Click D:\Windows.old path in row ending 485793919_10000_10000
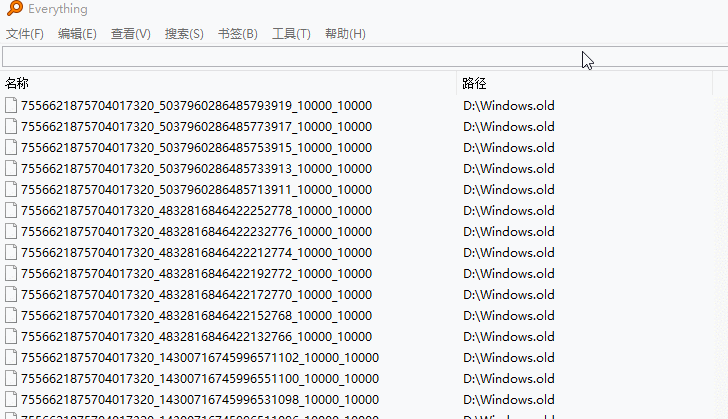 509,106
